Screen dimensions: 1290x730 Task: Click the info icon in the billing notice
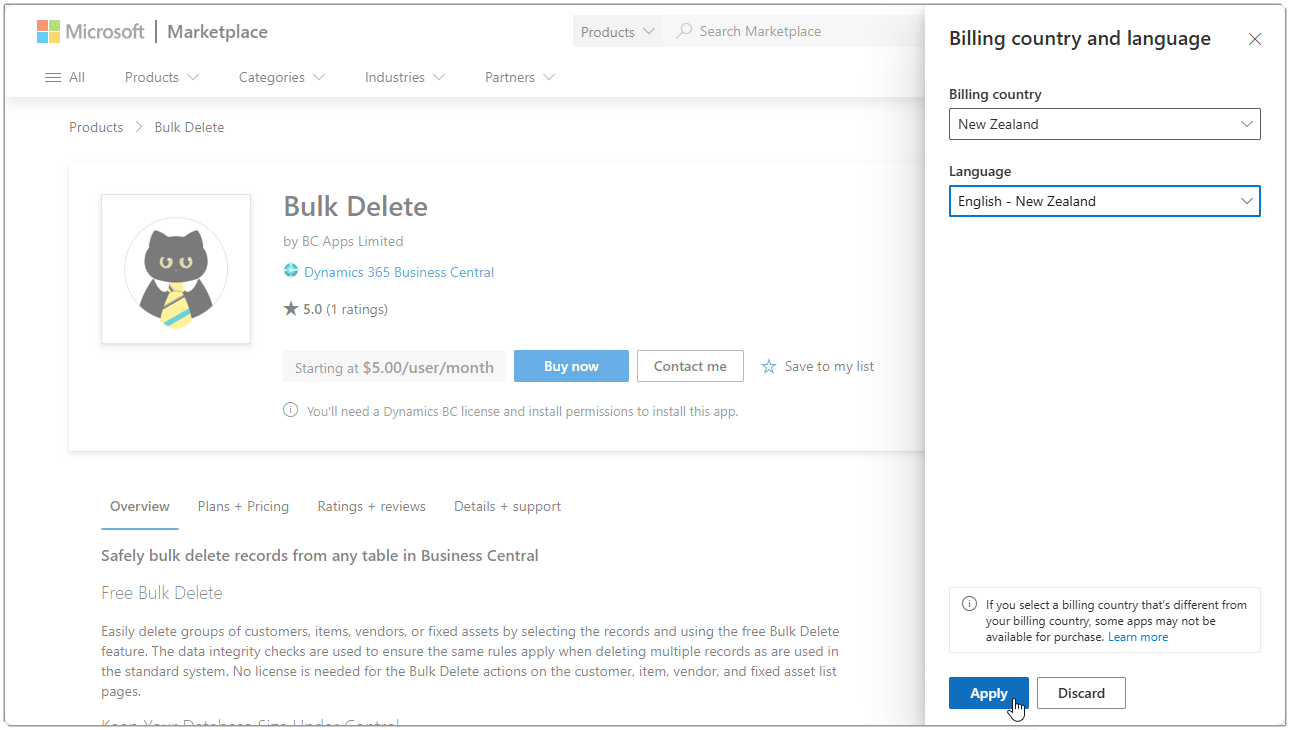pos(968,603)
